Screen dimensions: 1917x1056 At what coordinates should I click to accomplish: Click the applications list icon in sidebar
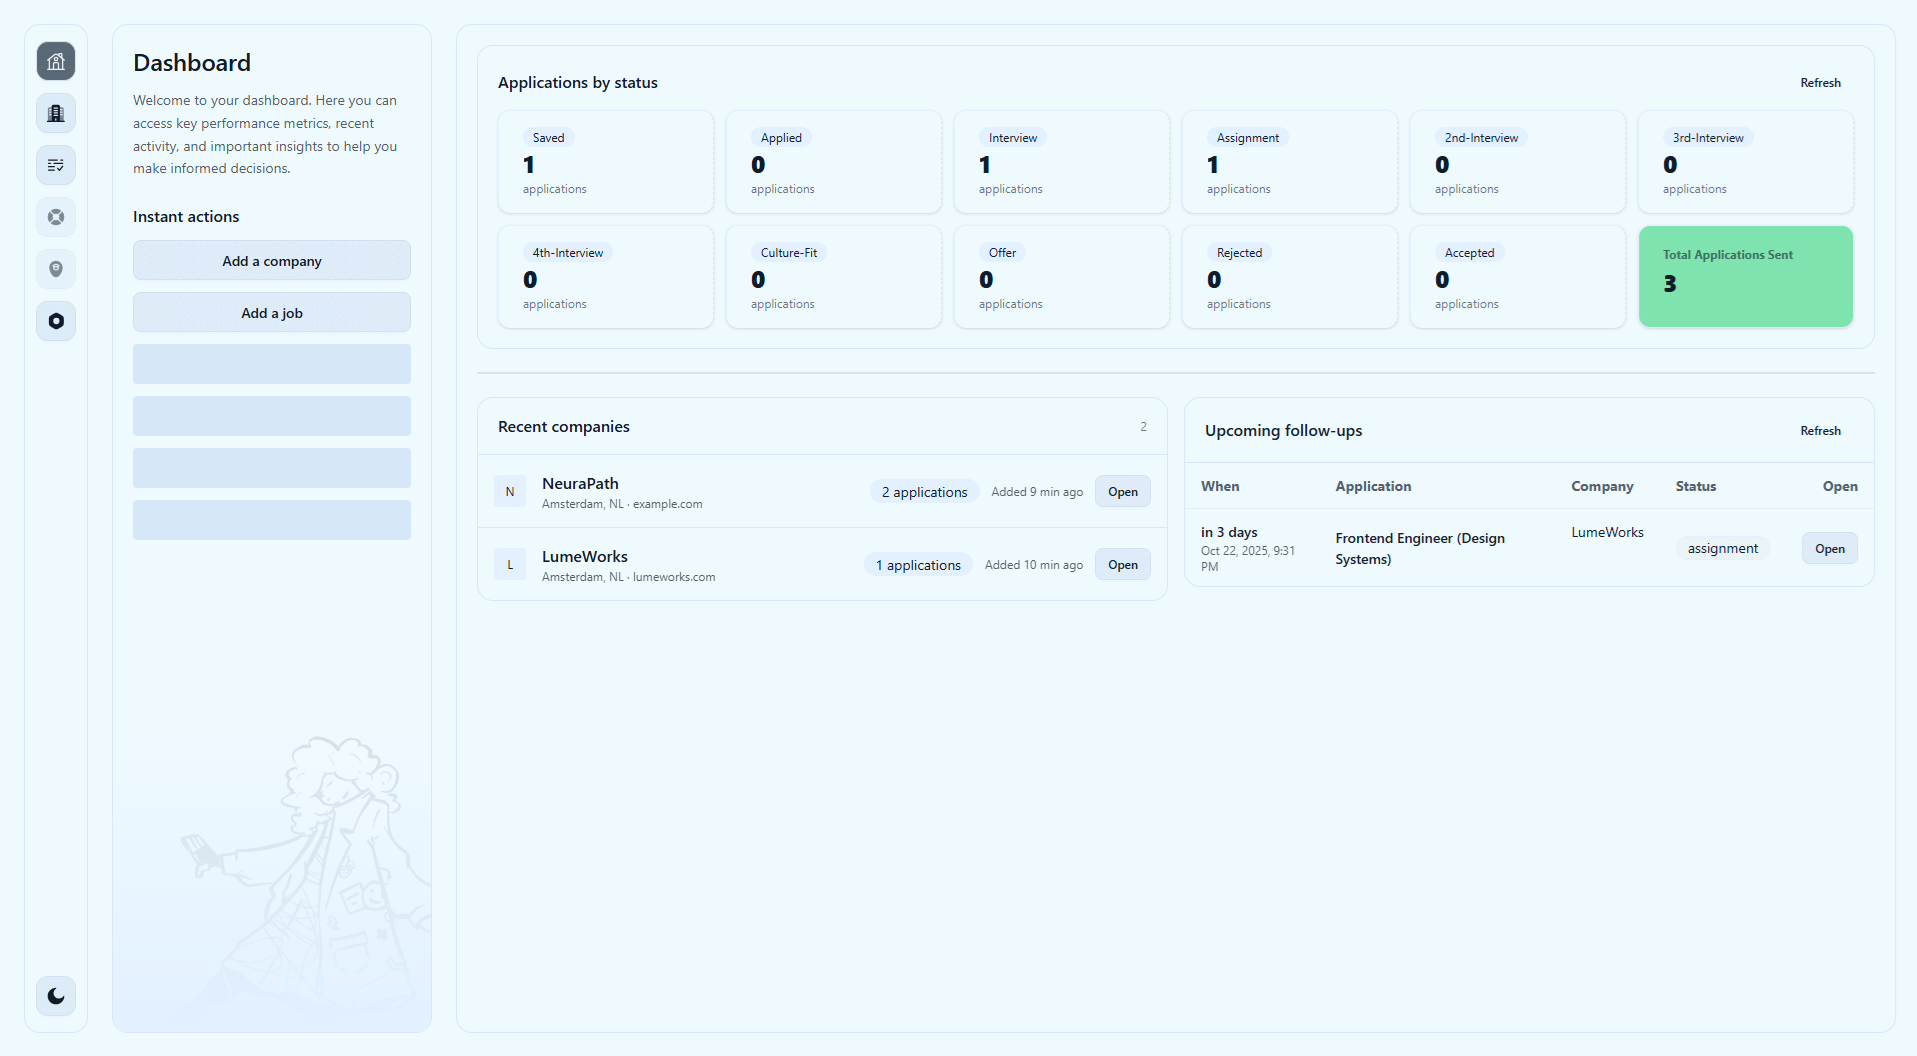click(x=55, y=165)
